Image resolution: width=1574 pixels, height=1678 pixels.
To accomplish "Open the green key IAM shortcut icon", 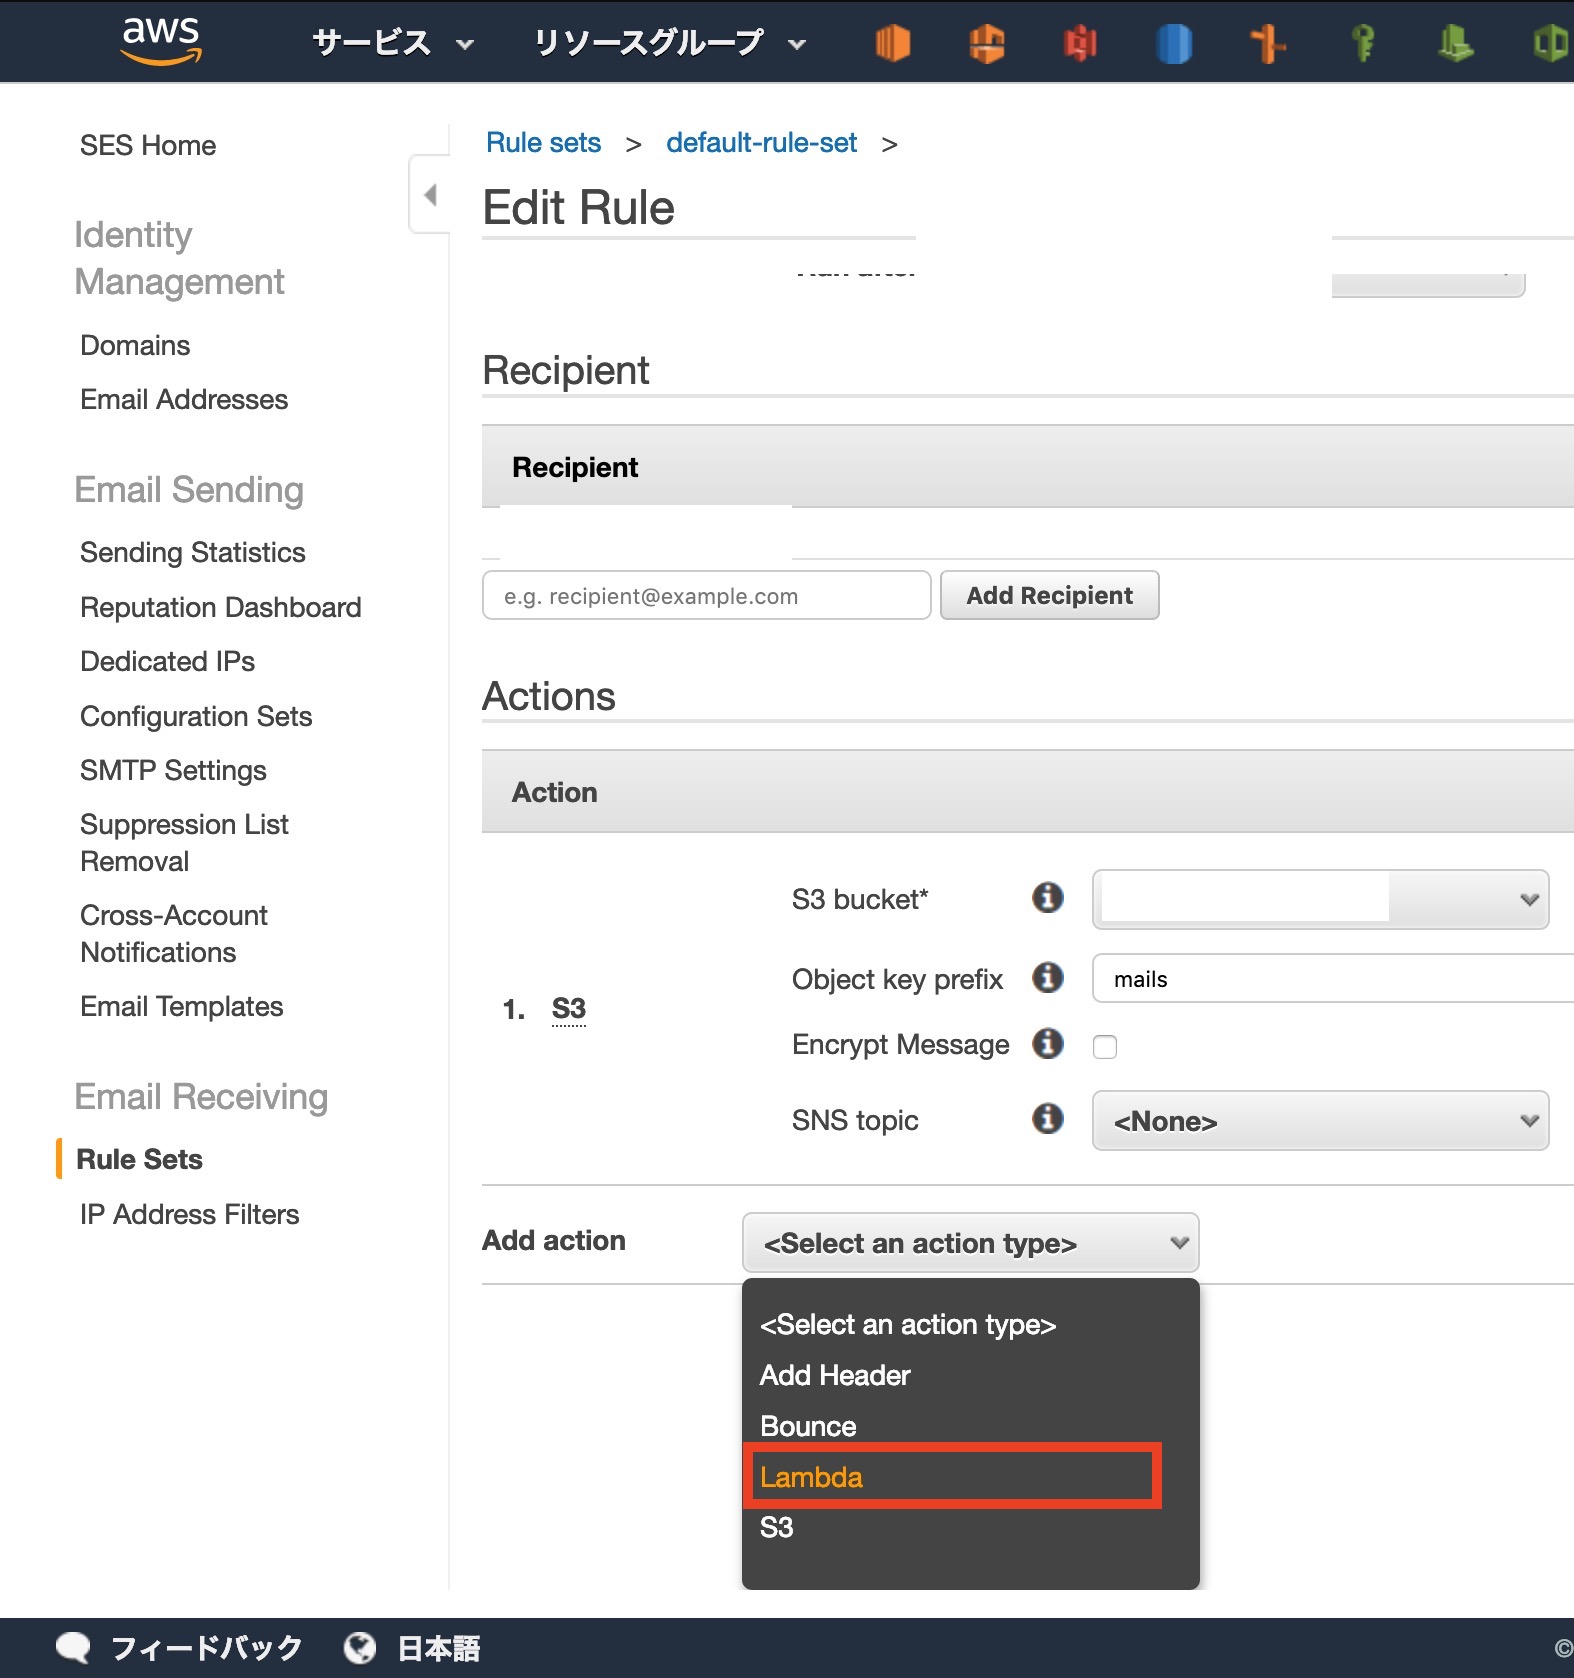I will tap(1362, 43).
